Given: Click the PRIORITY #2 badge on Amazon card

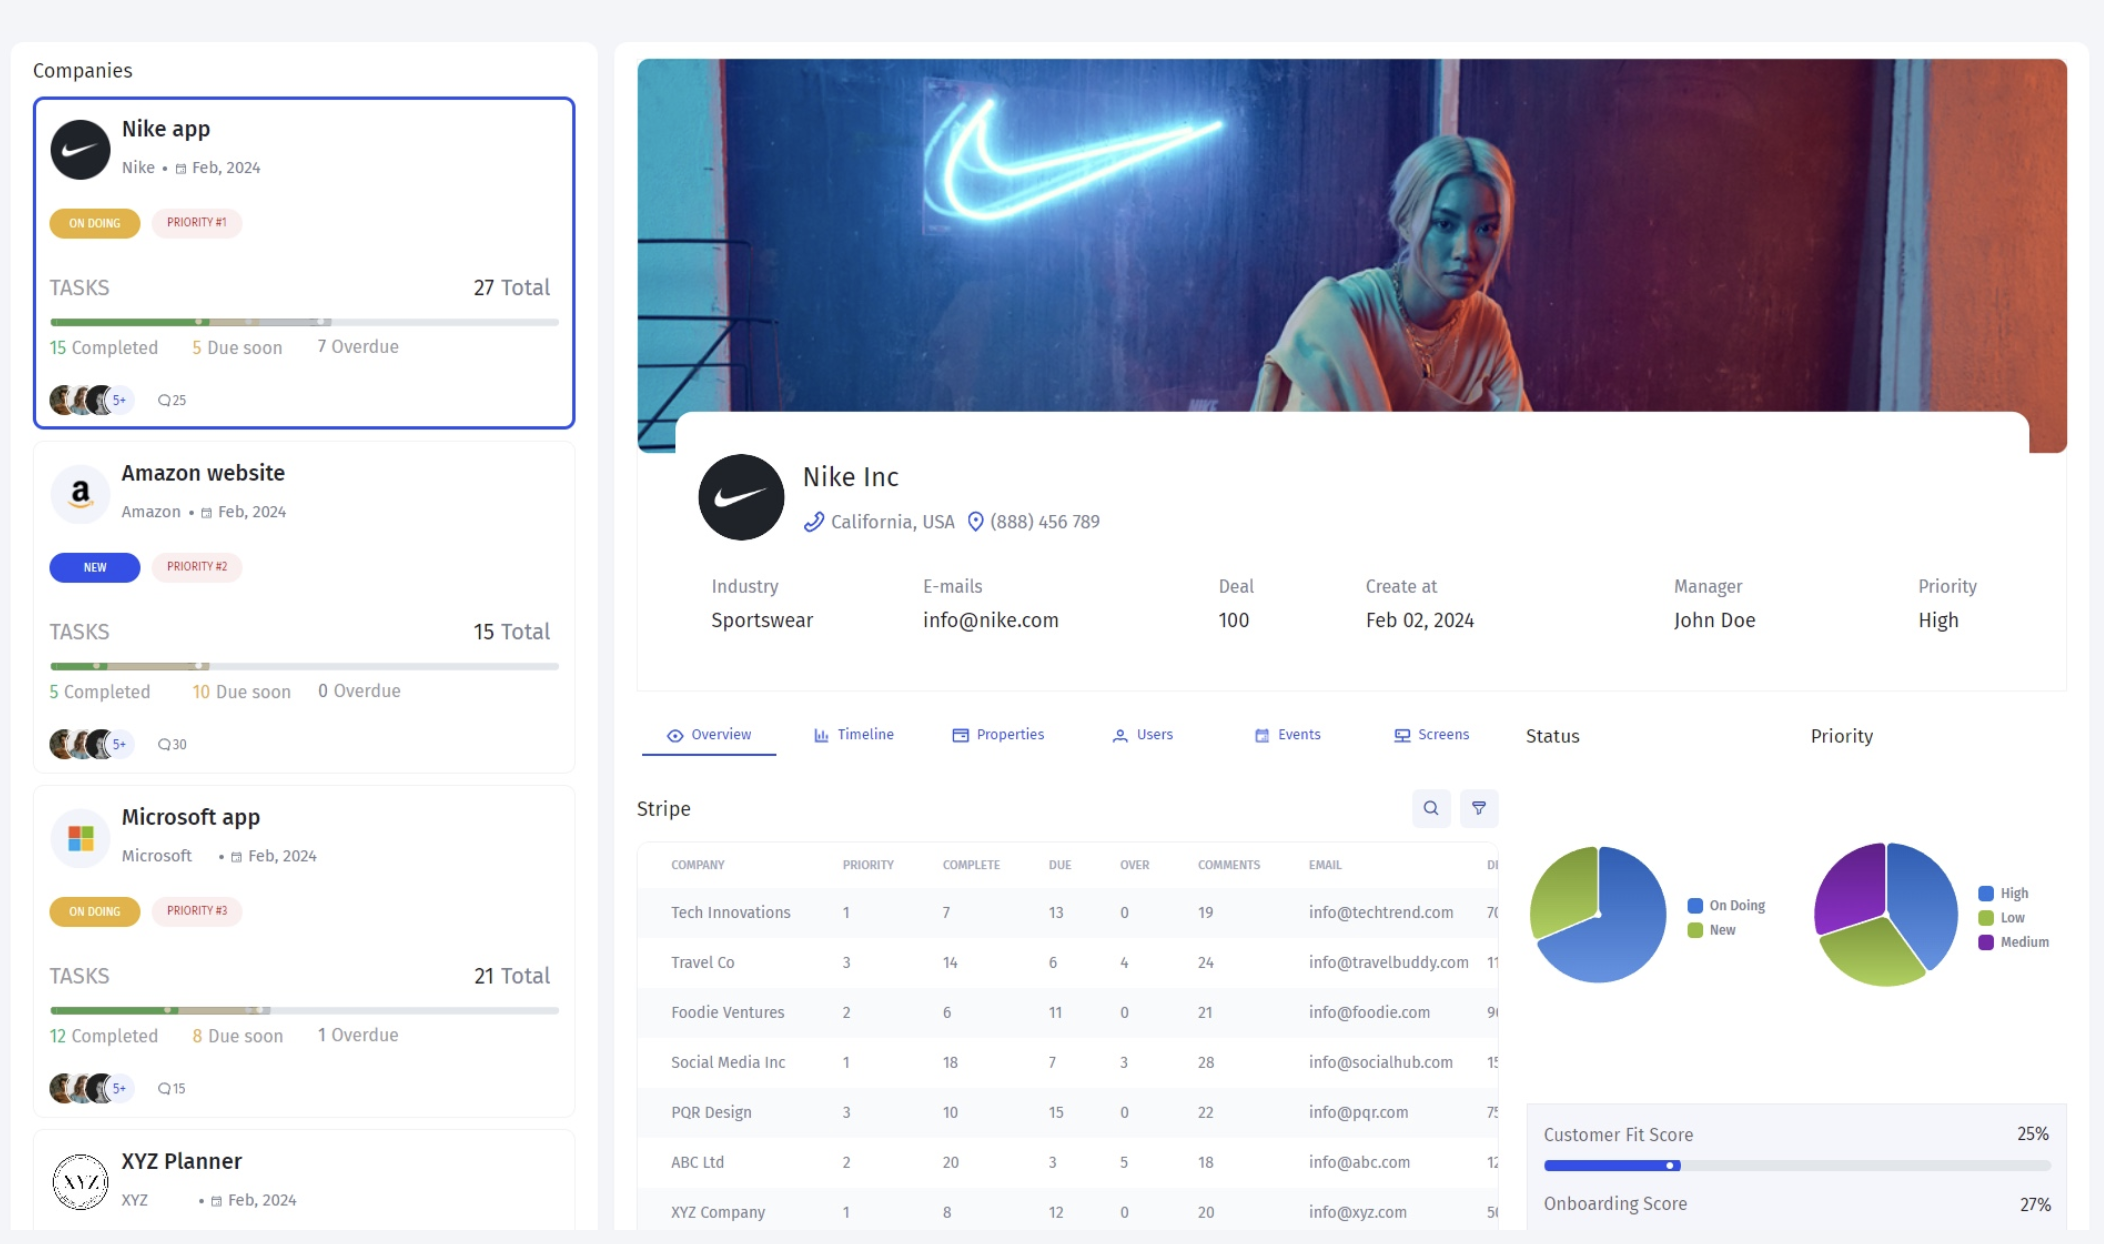Looking at the screenshot, I should pos(197,567).
